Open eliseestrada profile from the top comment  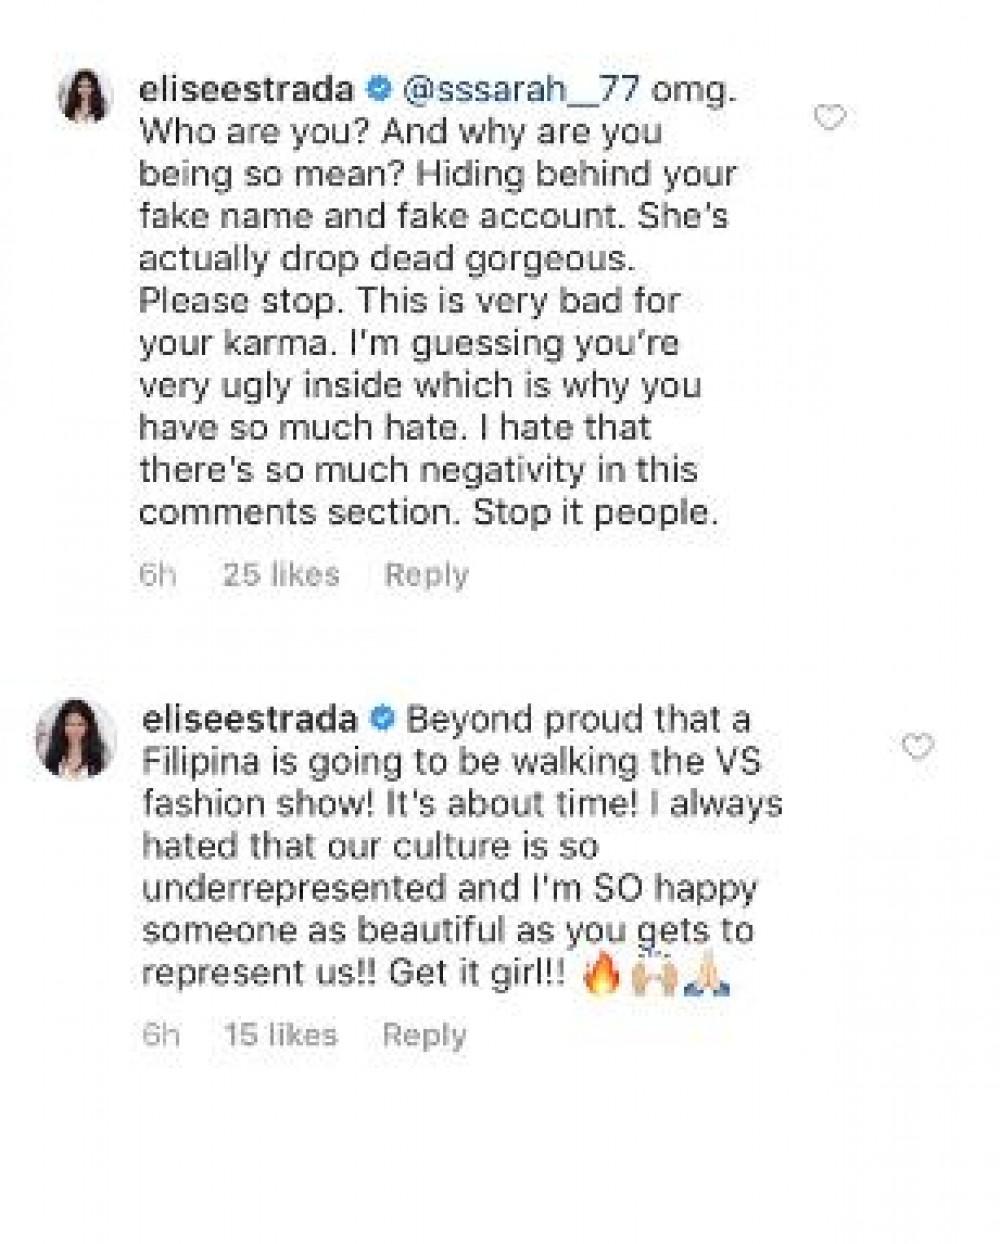pos(248,90)
